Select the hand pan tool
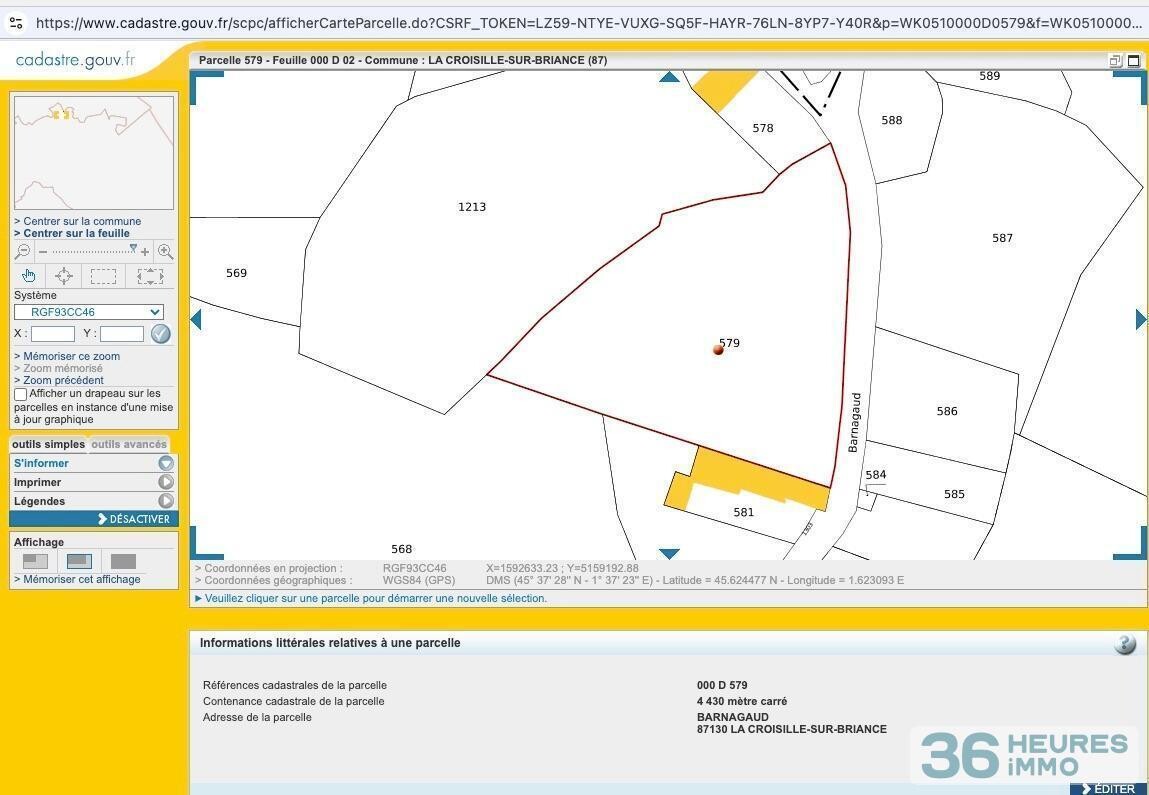 [x=29, y=276]
